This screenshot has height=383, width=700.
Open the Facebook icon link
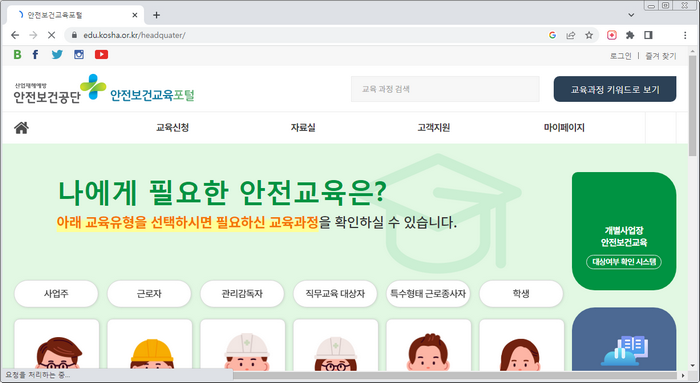pyautogui.click(x=35, y=54)
